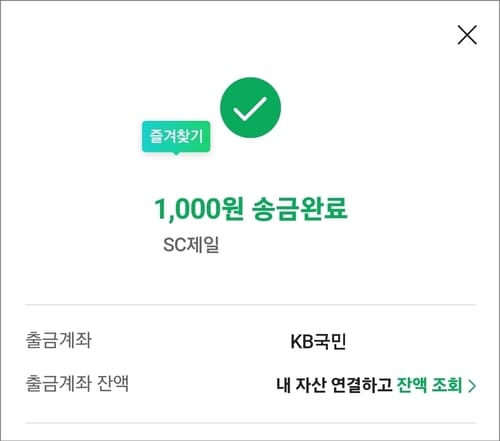
Task: Open the 잔액 조회 balance inquiry link
Action: pos(429,385)
